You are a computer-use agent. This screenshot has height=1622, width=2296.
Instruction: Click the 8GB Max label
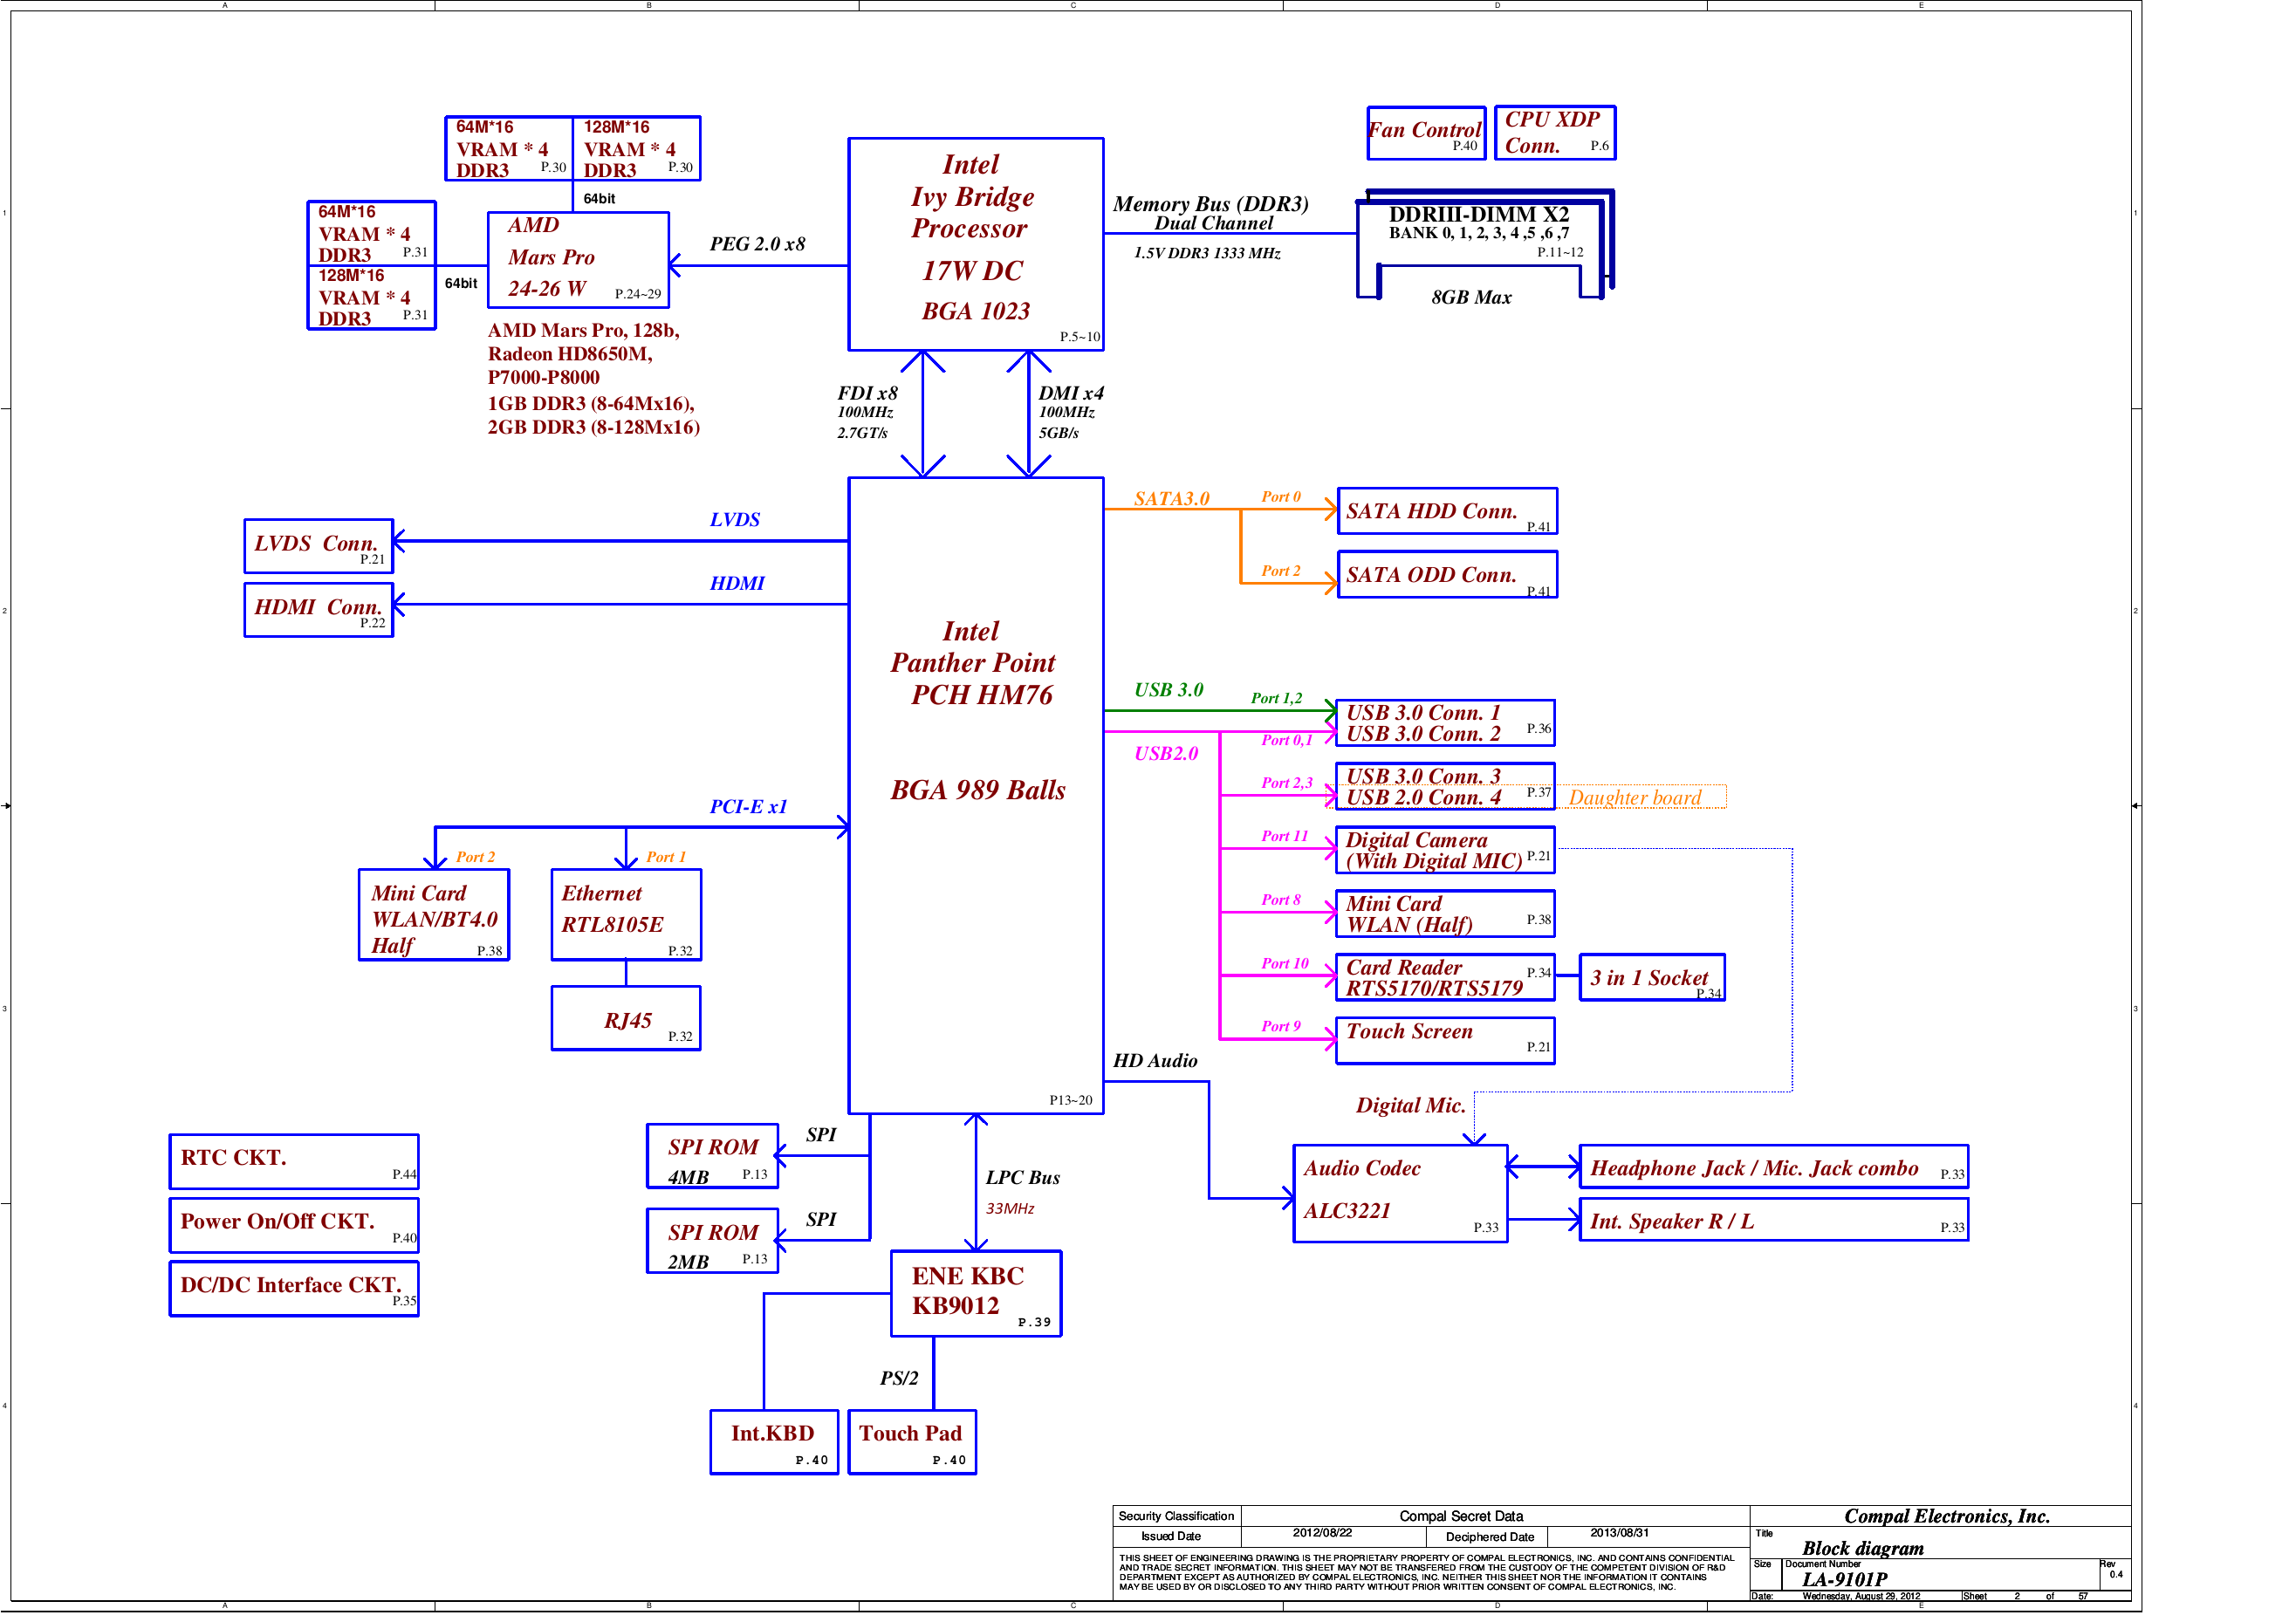point(1471,297)
